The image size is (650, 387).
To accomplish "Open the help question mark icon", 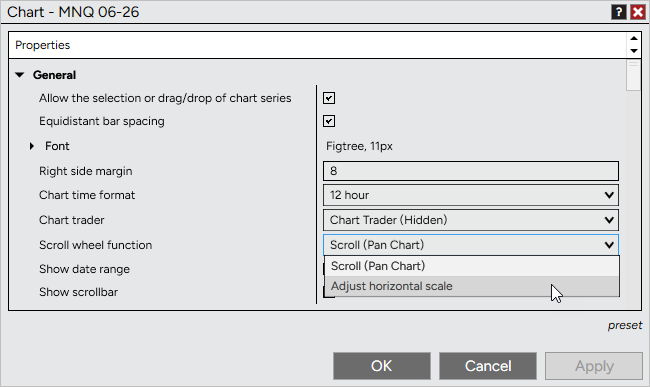I will coord(618,12).
